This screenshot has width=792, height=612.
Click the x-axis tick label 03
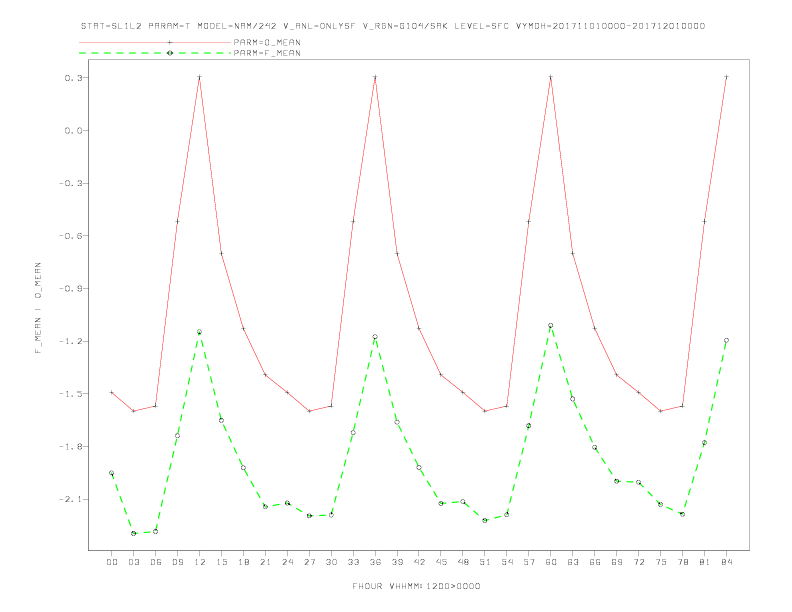(x=134, y=562)
